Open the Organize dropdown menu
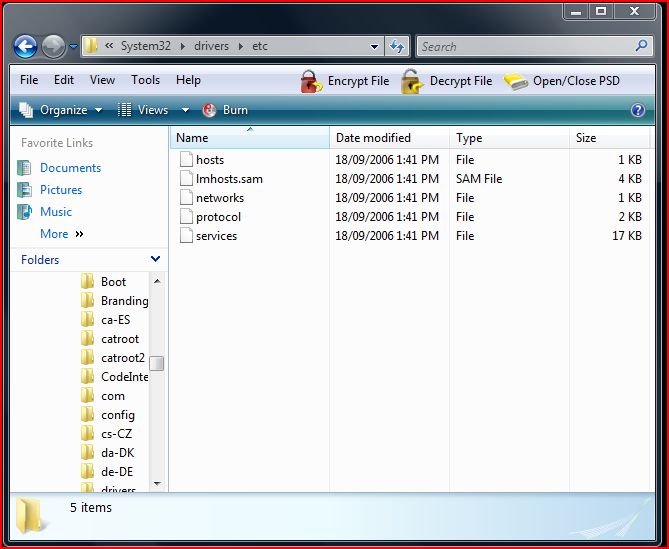669x549 pixels. coord(61,110)
